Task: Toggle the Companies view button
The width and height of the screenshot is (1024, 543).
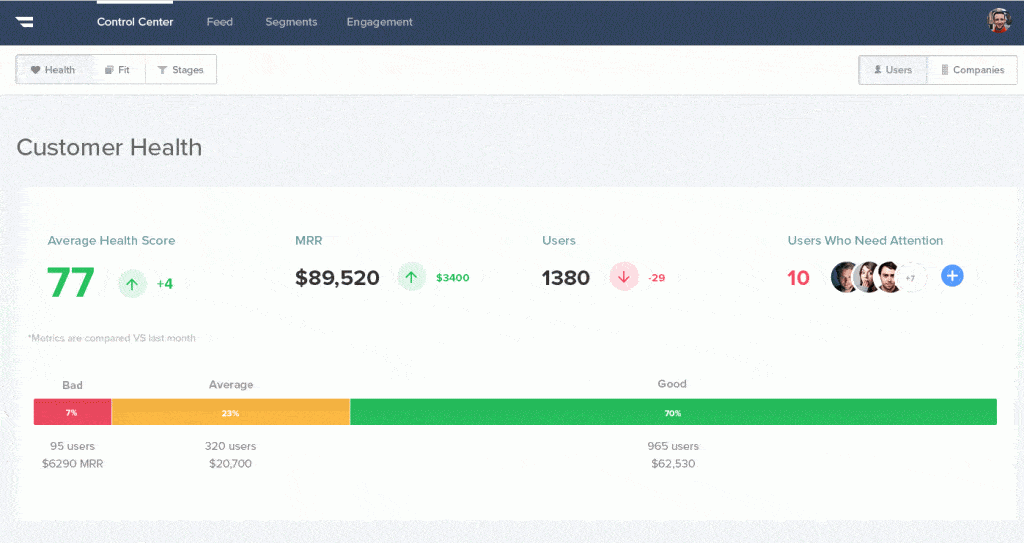Action: coord(972,70)
